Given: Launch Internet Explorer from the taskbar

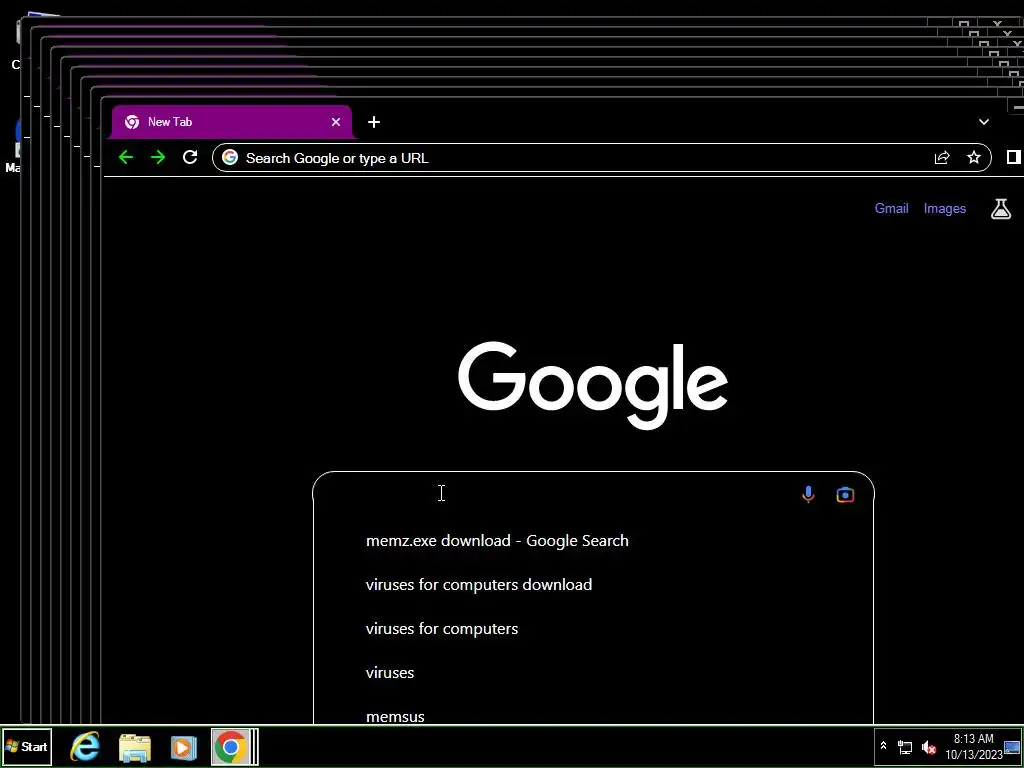Looking at the screenshot, I should [85, 746].
